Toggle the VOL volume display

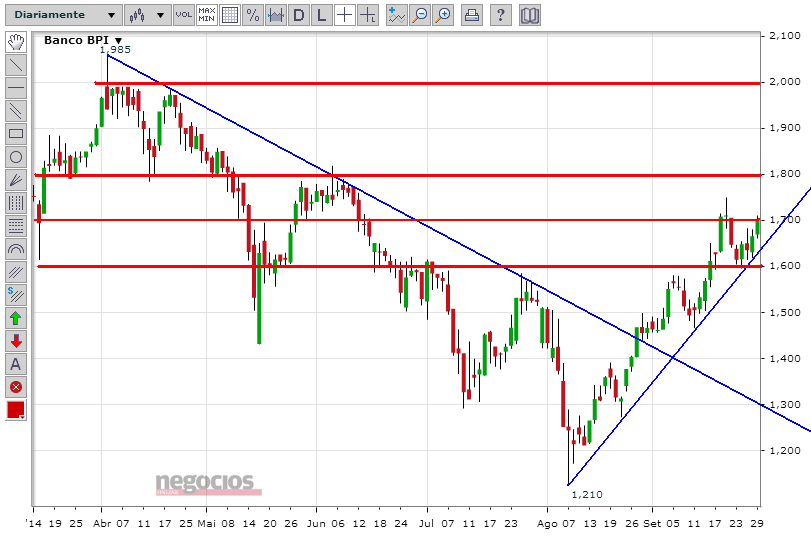tap(184, 15)
